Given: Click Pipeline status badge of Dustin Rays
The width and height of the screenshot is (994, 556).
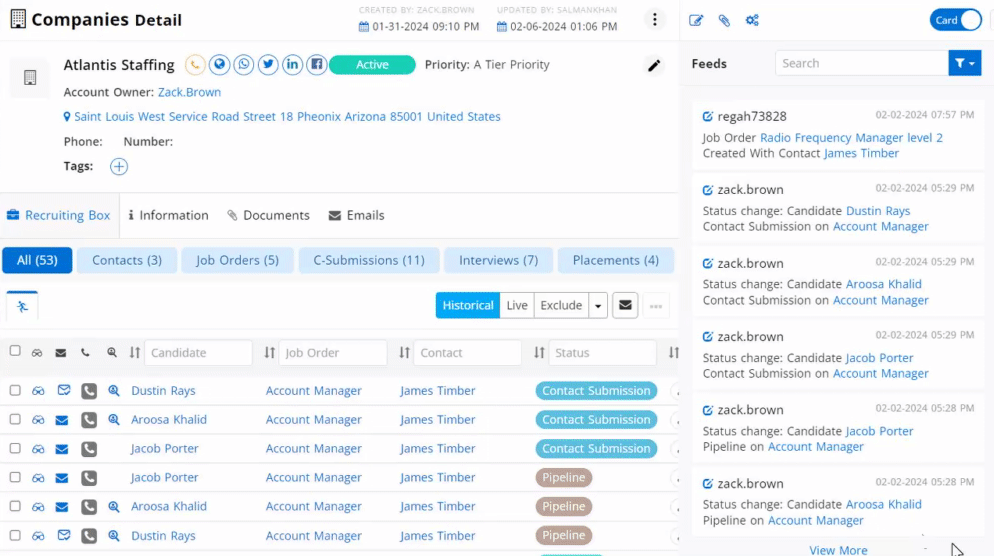Looking at the screenshot, I should (x=564, y=536).
